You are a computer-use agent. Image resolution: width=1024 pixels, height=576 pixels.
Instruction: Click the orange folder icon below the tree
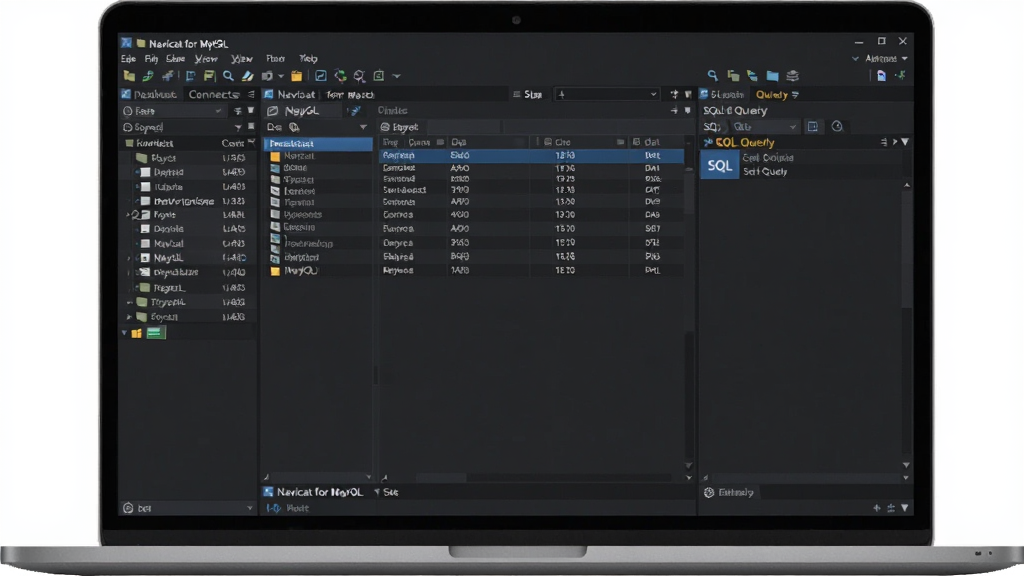pyautogui.click(x=136, y=333)
